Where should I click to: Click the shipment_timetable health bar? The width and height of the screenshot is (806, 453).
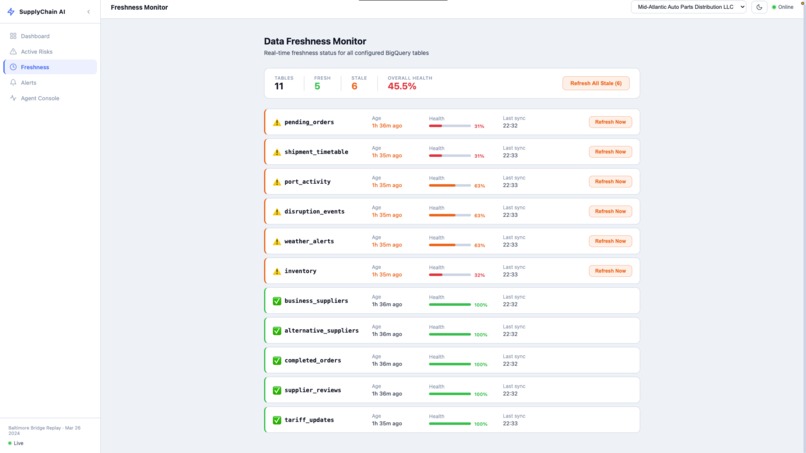pos(450,156)
